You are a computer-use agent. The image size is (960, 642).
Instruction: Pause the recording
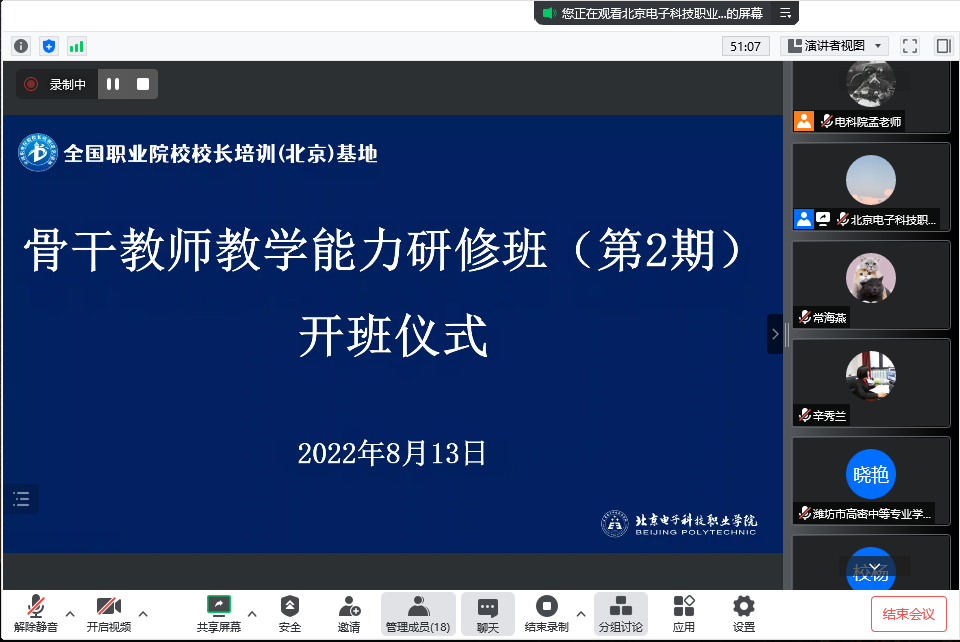pyautogui.click(x=113, y=85)
